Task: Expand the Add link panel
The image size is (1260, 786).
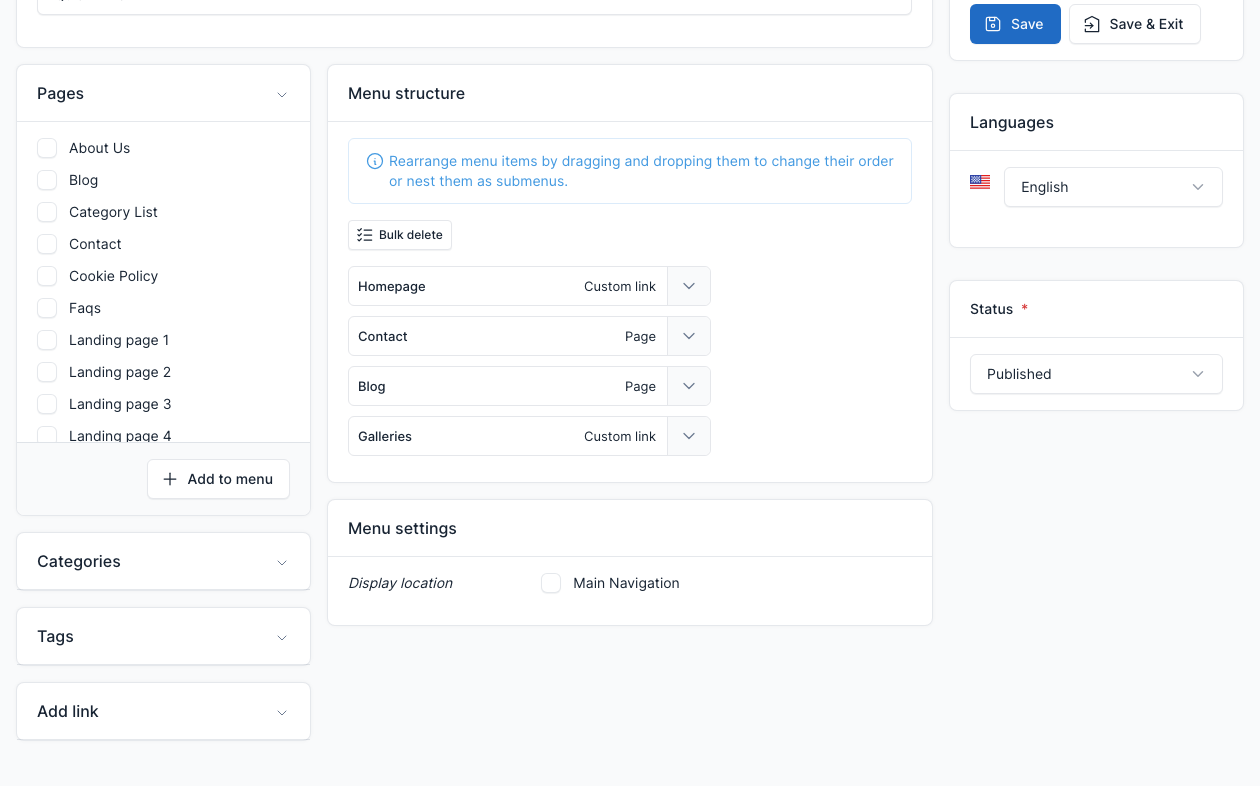Action: 282,712
